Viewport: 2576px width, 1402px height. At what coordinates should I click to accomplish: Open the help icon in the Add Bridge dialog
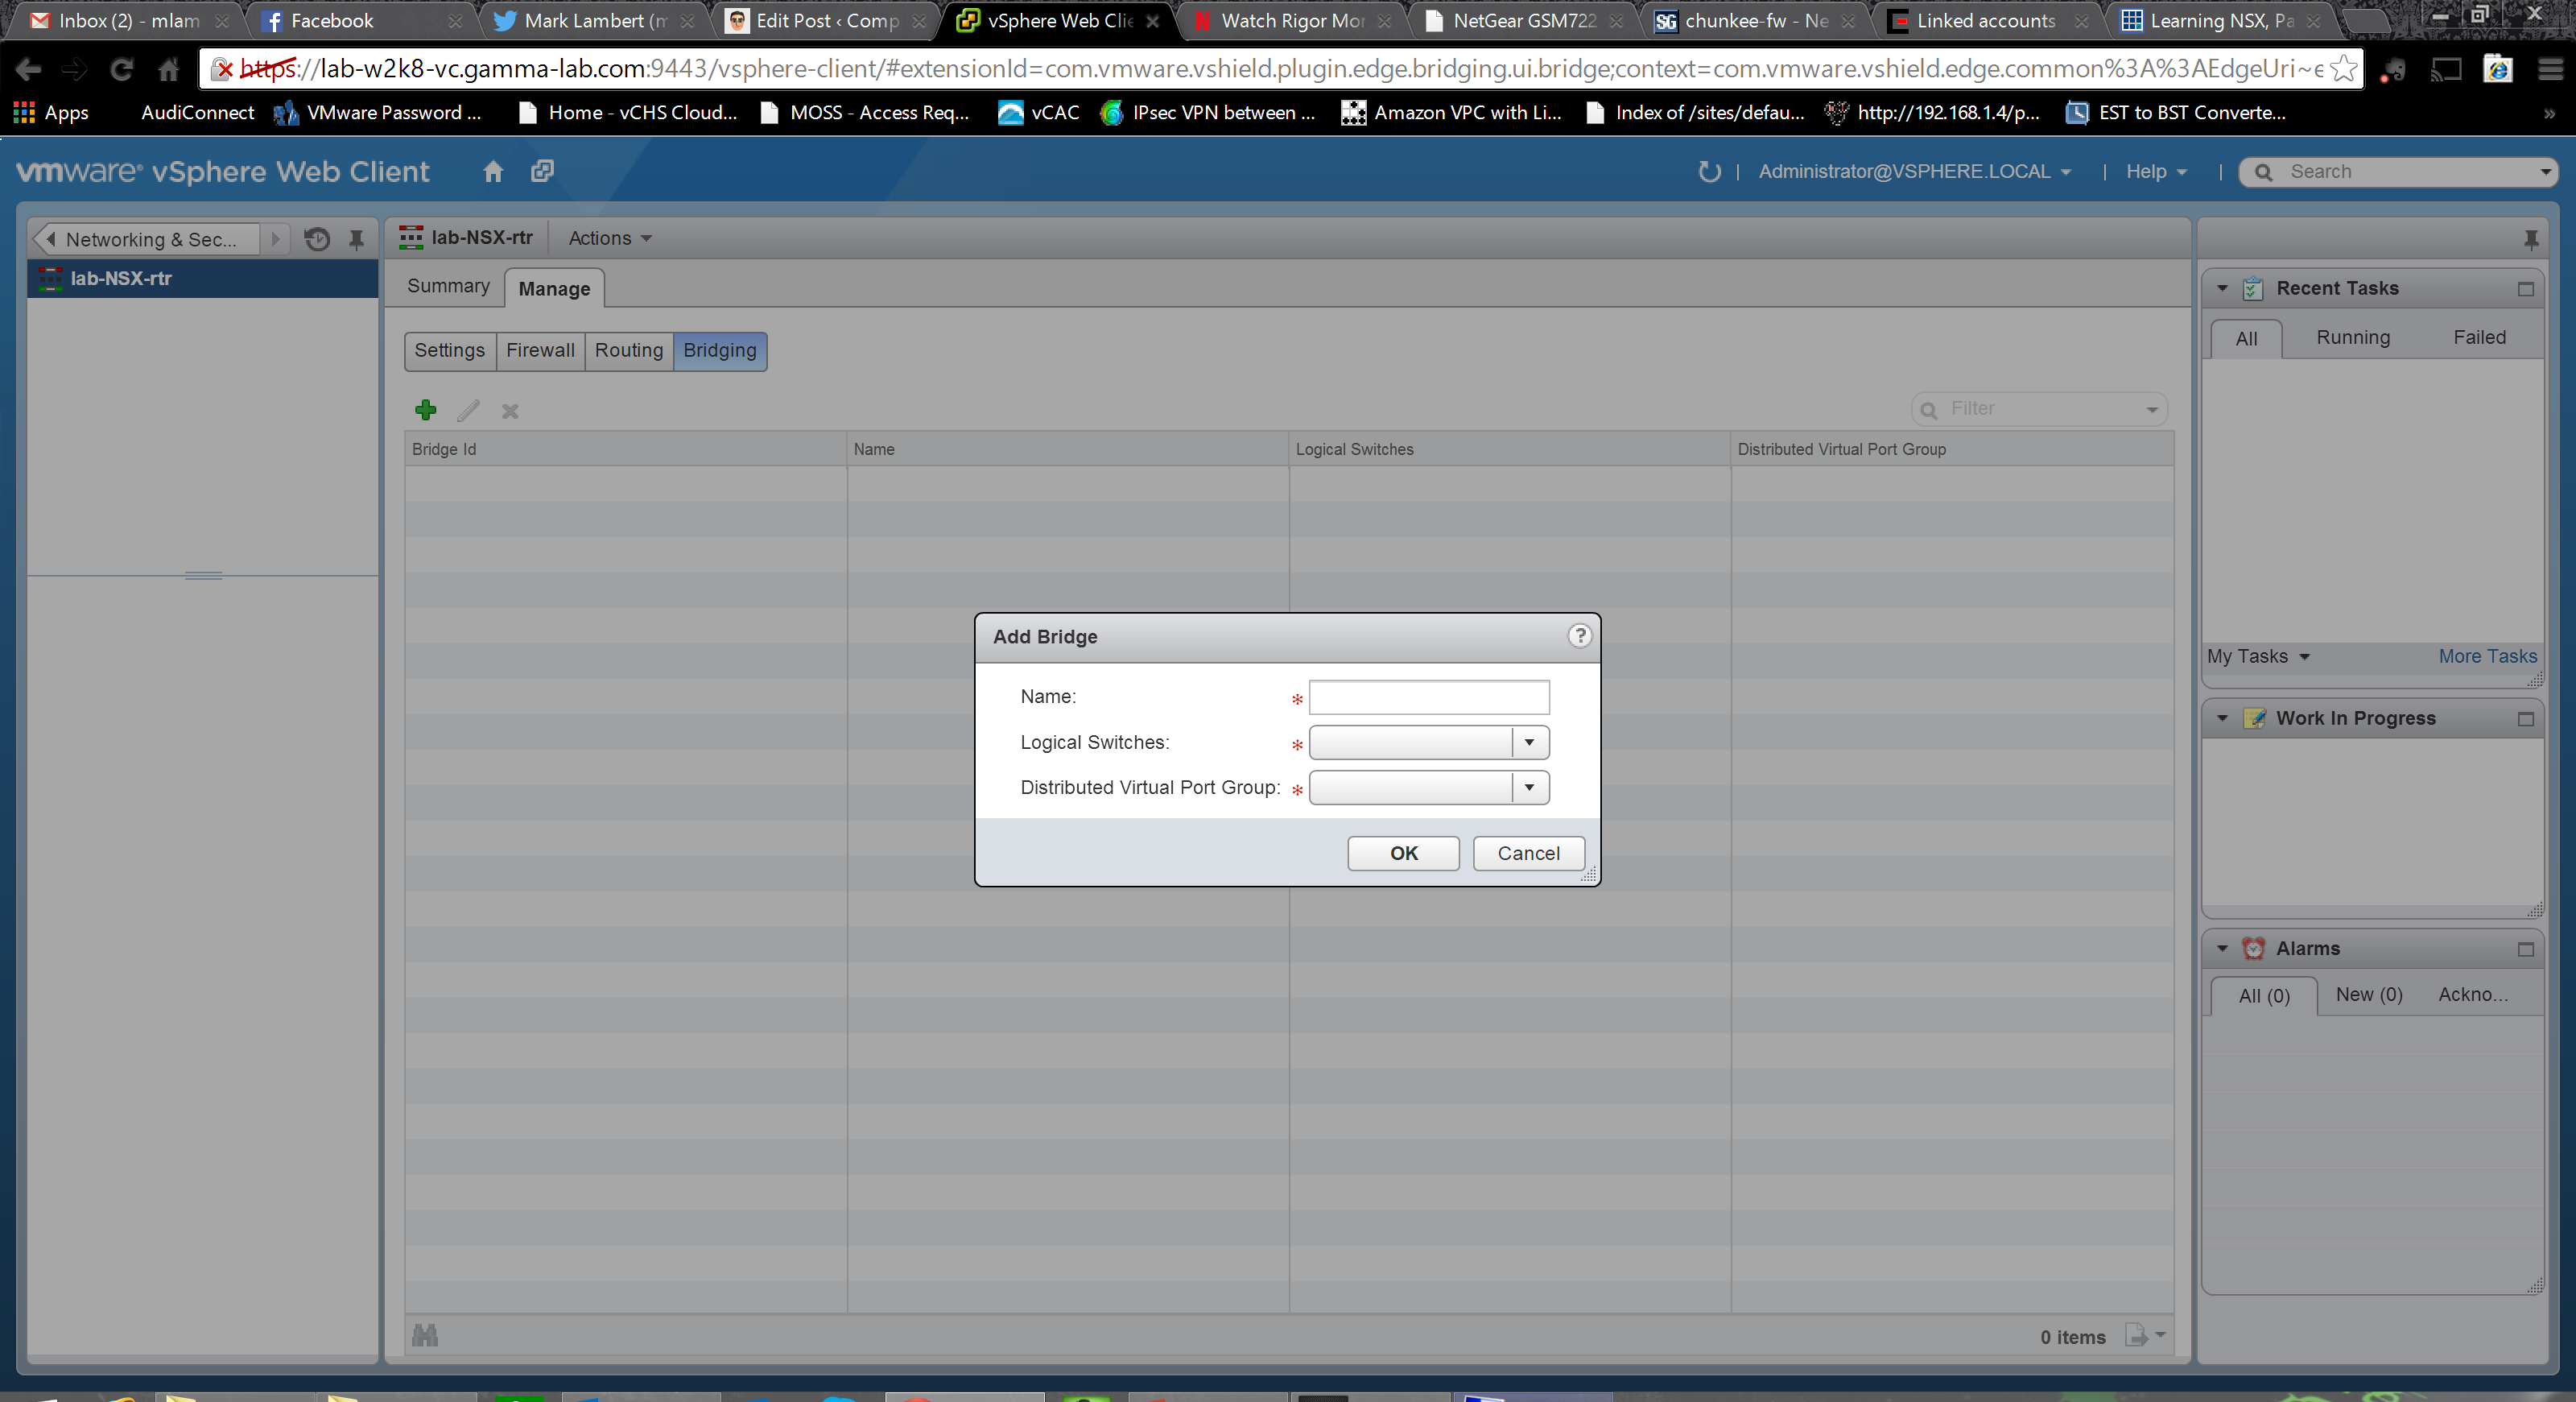1579,636
